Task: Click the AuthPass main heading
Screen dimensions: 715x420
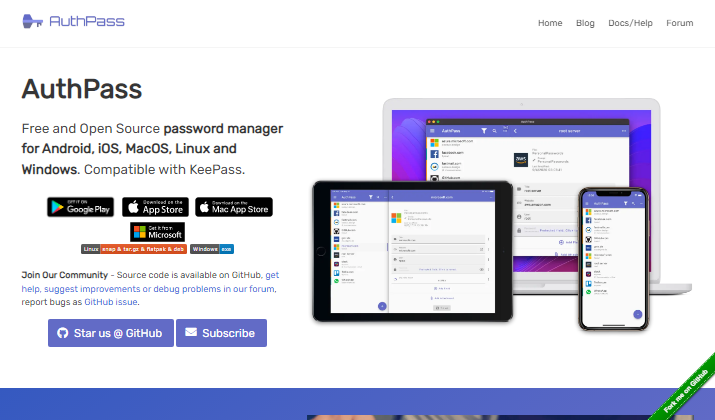Action: 82,89
